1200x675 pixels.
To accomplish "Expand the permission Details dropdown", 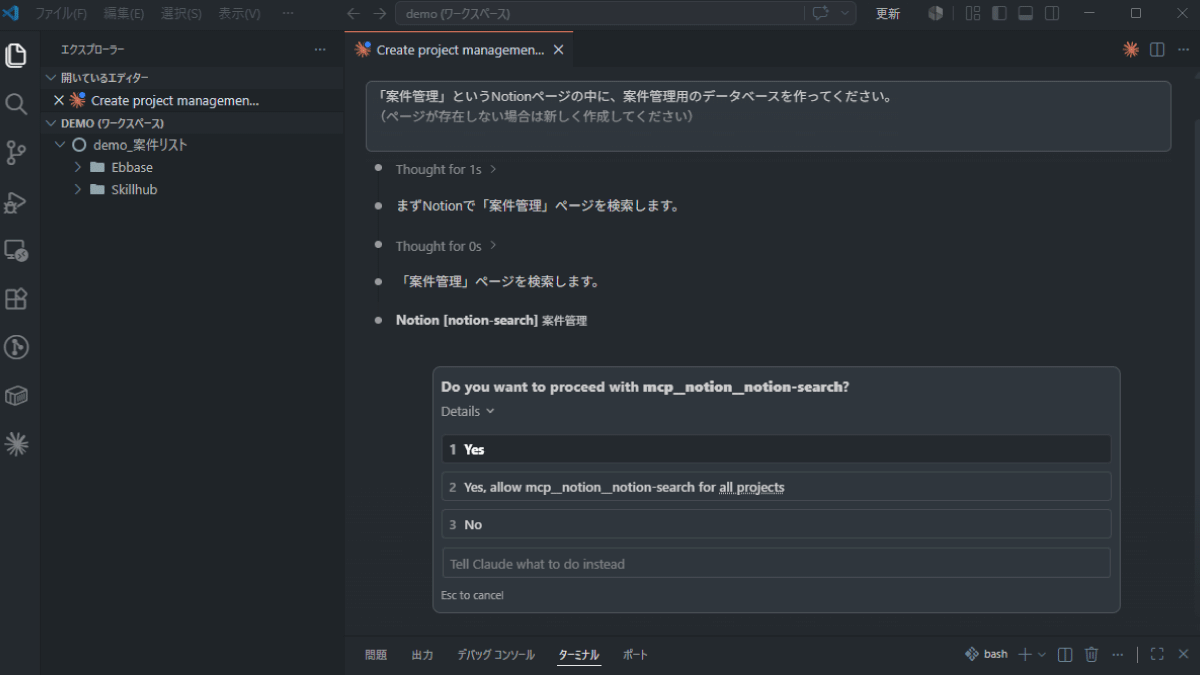I will 468,411.
